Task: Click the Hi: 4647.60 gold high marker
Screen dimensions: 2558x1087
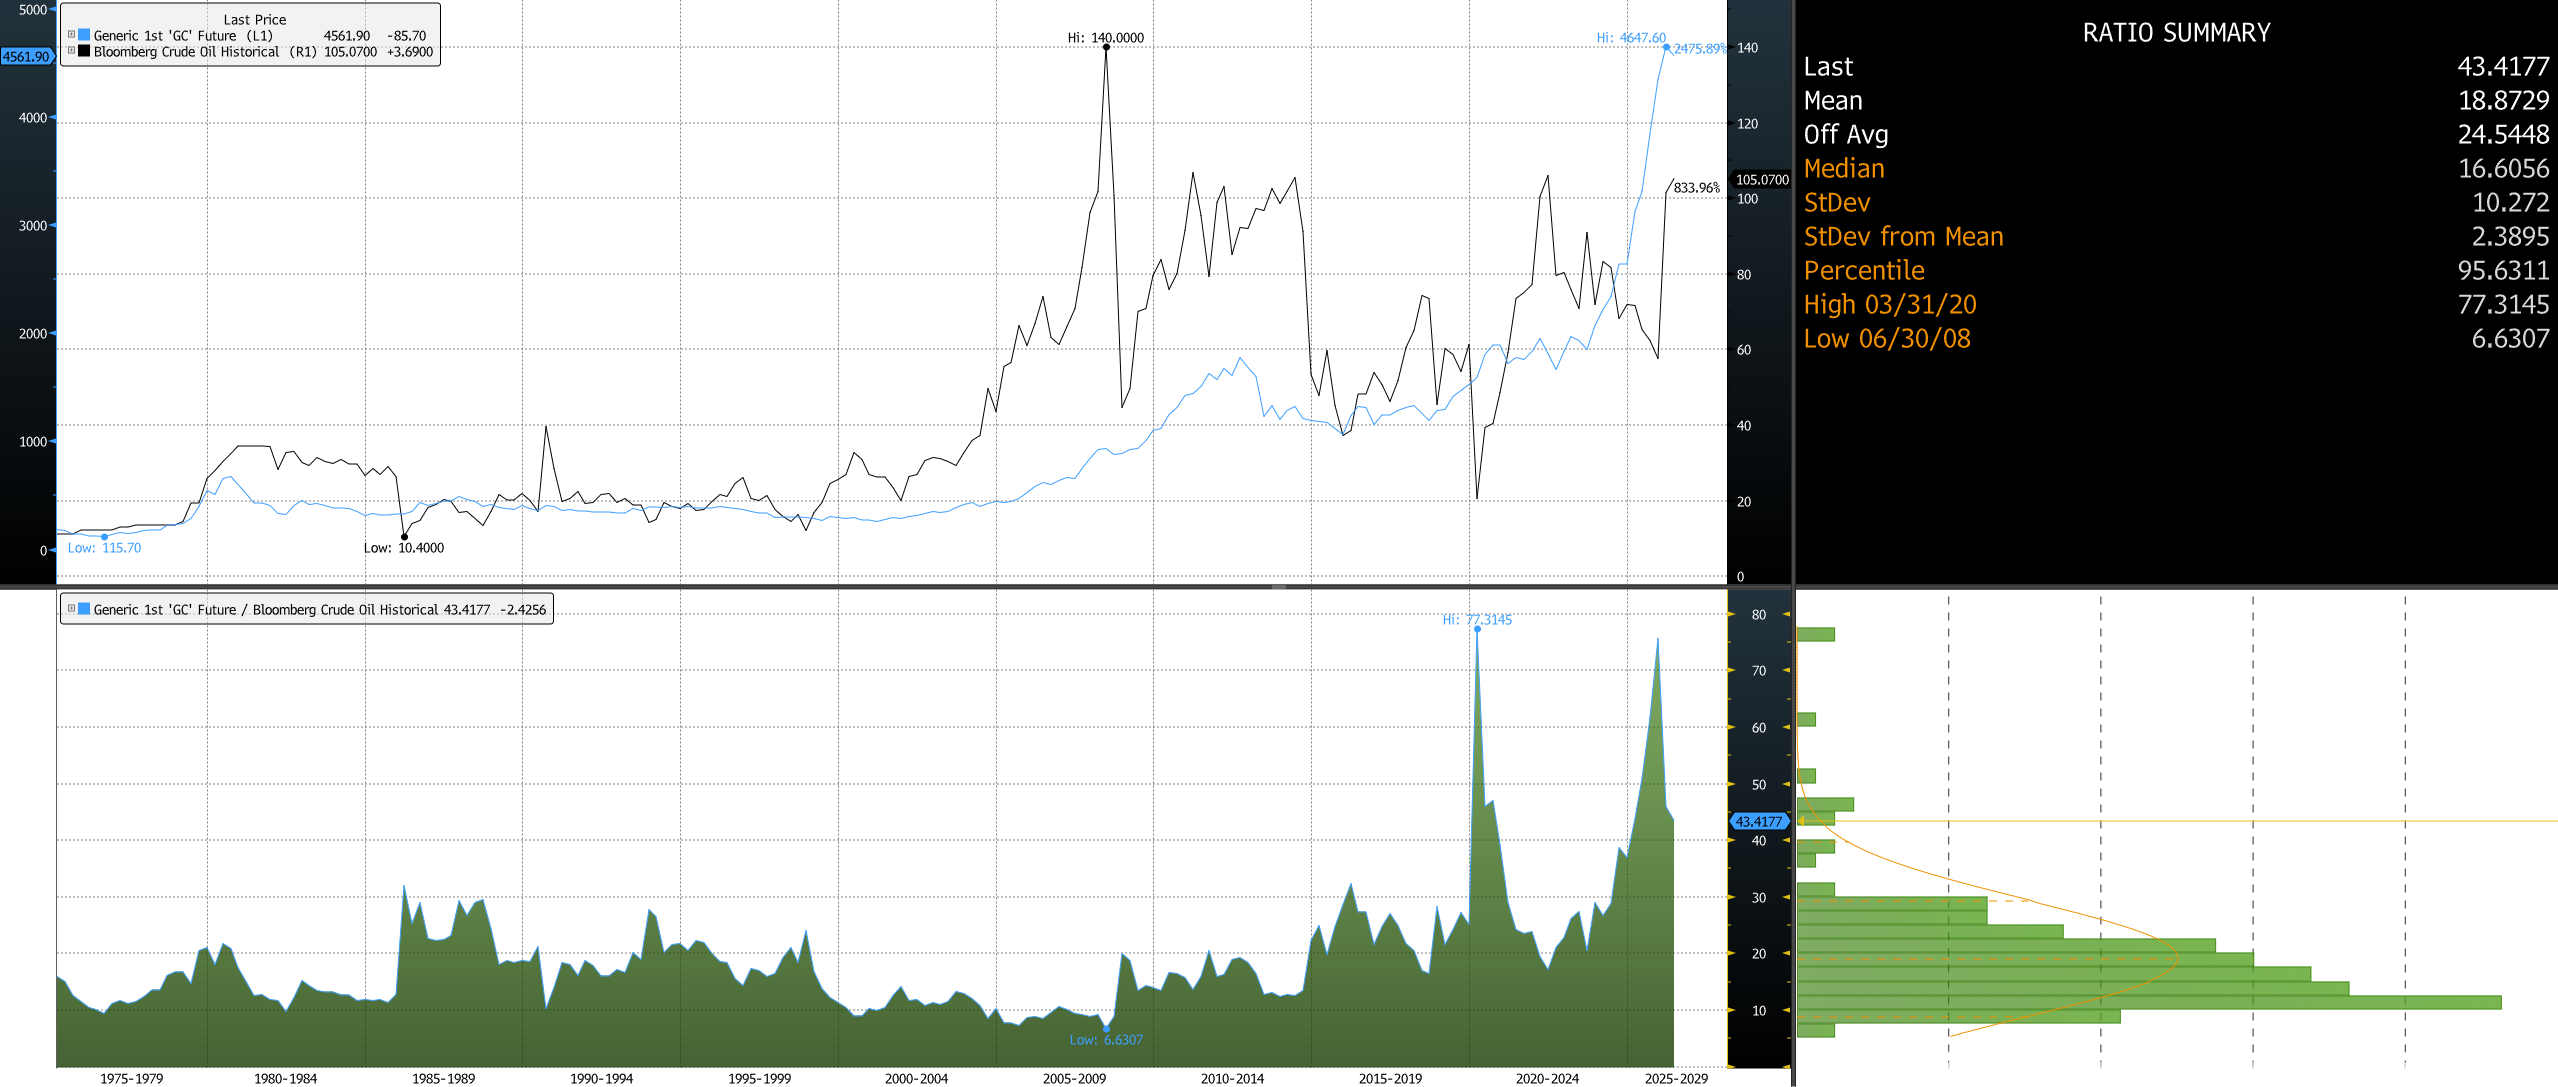Action: 1666,47
